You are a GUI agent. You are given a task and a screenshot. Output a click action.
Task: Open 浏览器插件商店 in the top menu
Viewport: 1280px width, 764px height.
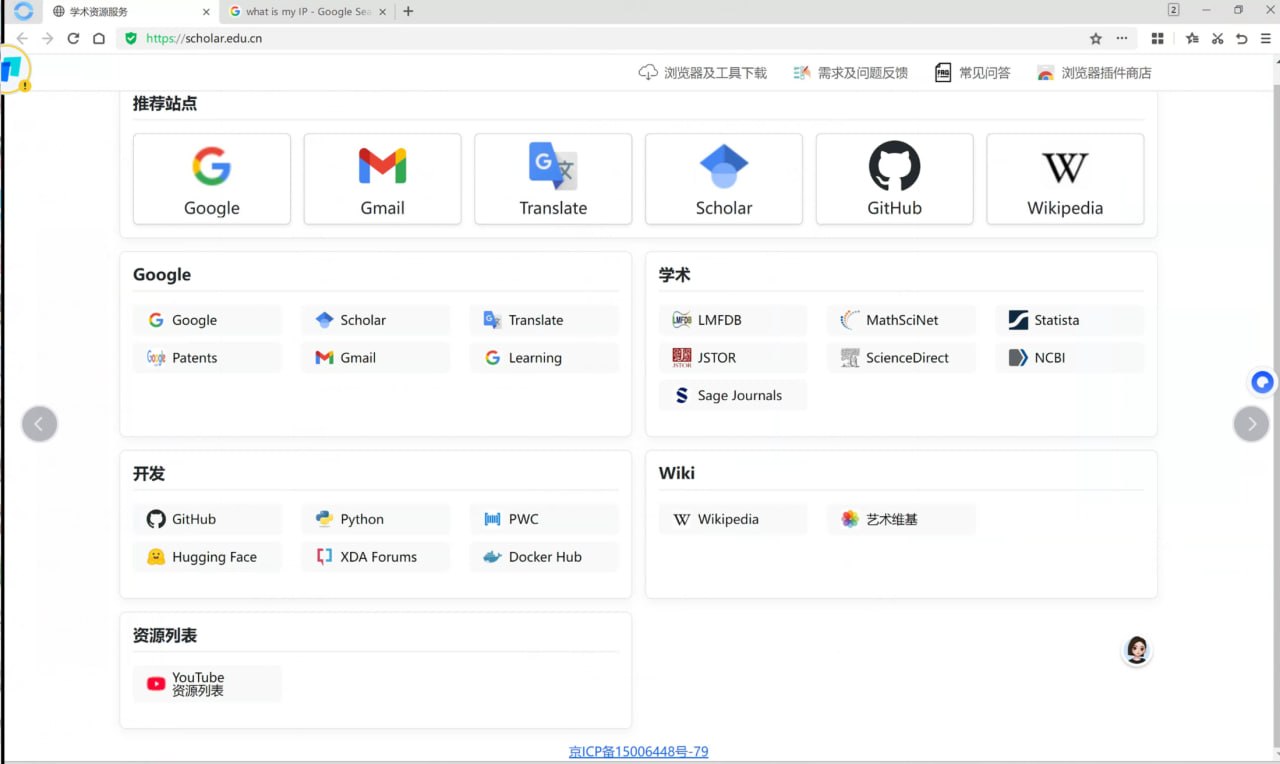pos(1094,73)
